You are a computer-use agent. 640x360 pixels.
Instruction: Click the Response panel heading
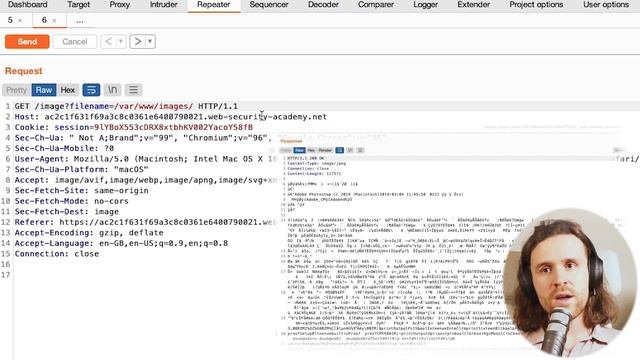[x=291, y=141]
